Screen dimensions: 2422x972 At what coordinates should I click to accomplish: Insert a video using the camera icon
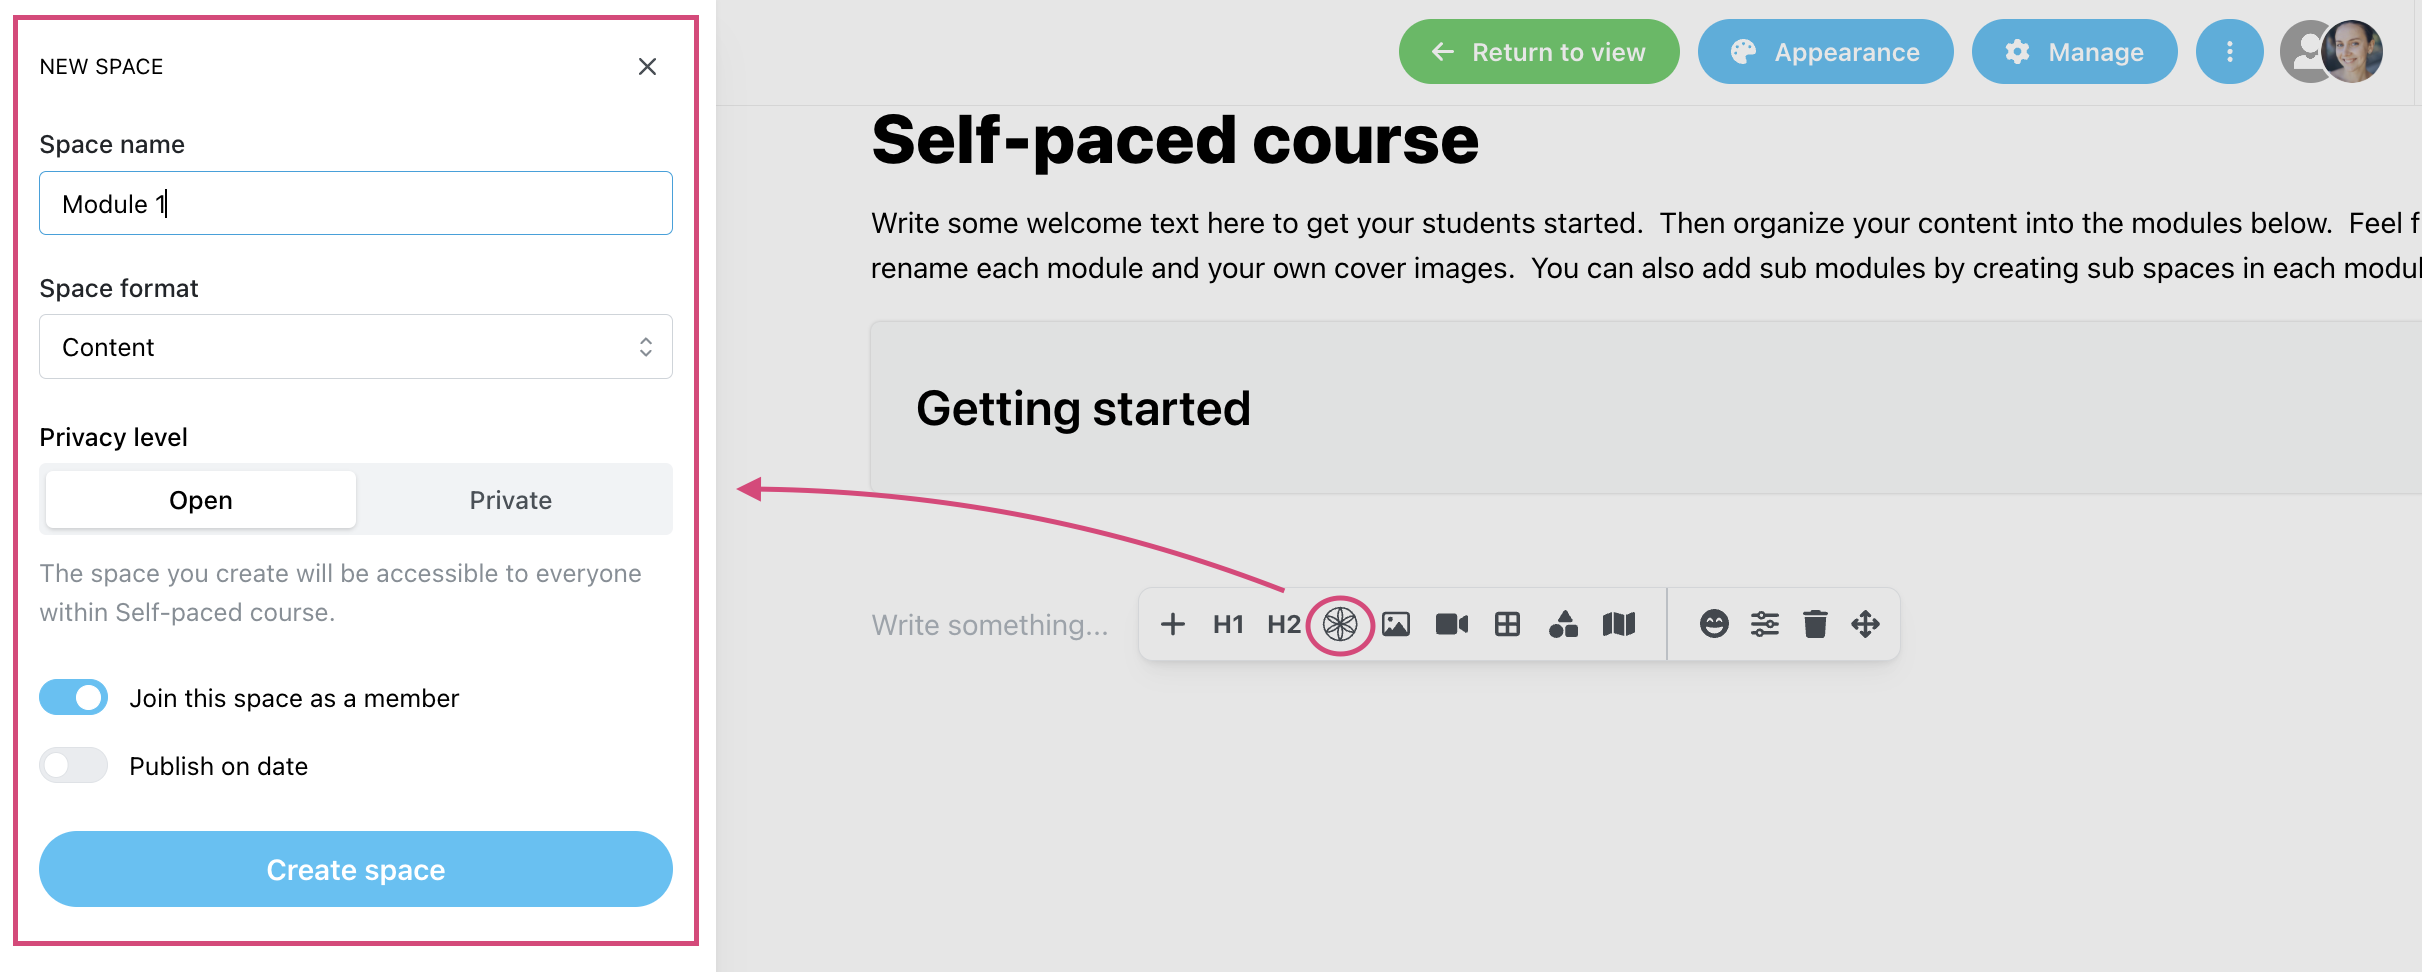pyautogui.click(x=1452, y=625)
